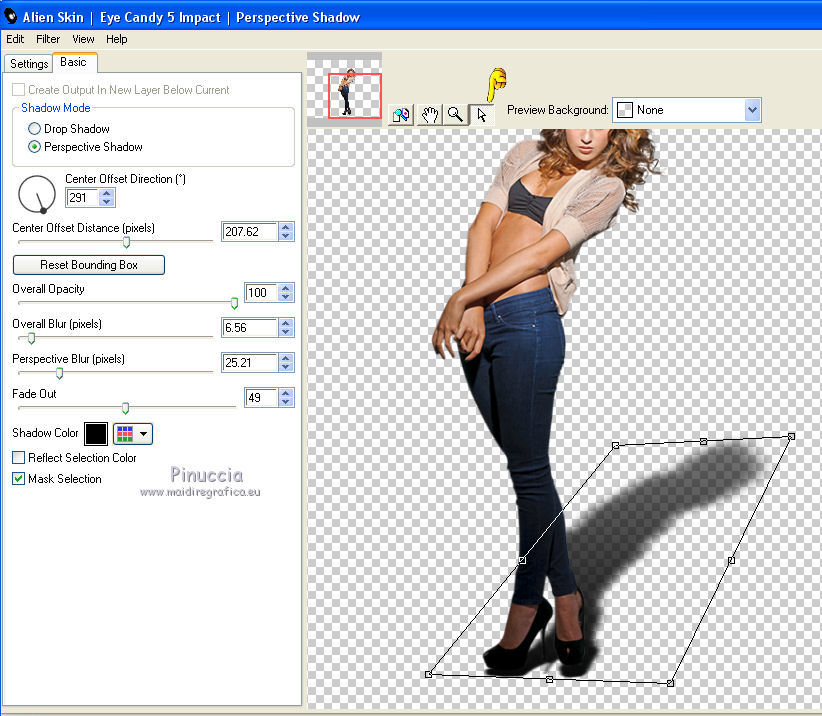This screenshot has width=822, height=716.
Task: Click the top edge midpoint bounding box handle
Action: click(704, 441)
